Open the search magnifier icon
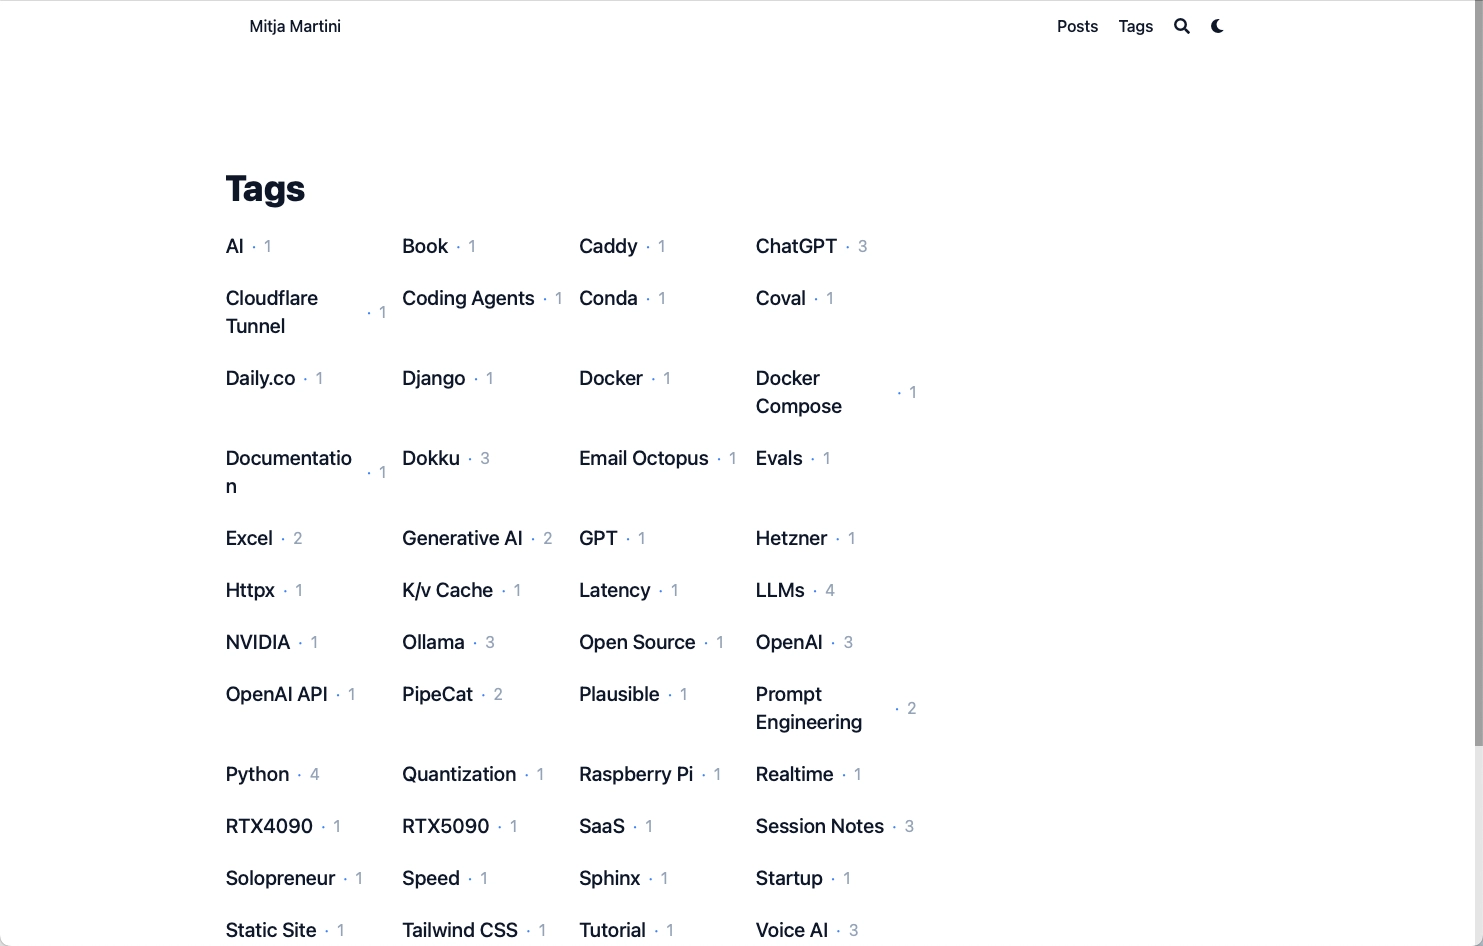 click(1182, 27)
